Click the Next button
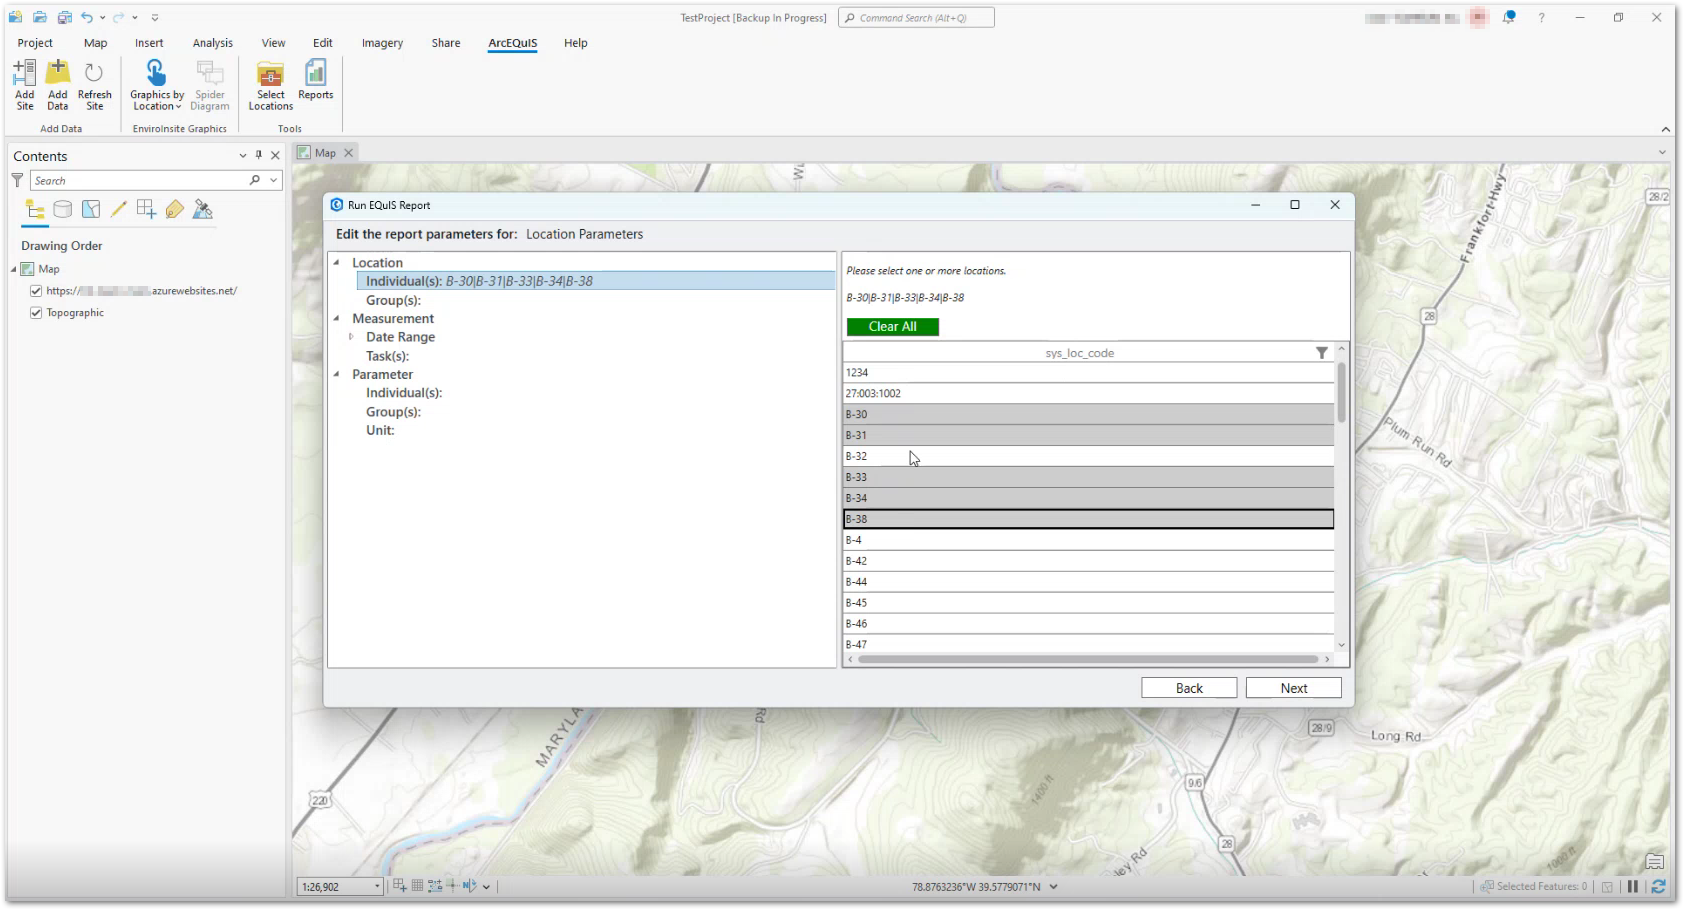This screenshot has height=910, width=1684. 1294,688
